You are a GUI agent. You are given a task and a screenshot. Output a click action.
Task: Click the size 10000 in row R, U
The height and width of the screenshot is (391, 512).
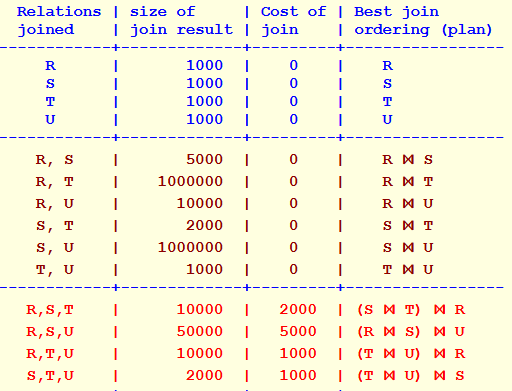tap(199, 203)
